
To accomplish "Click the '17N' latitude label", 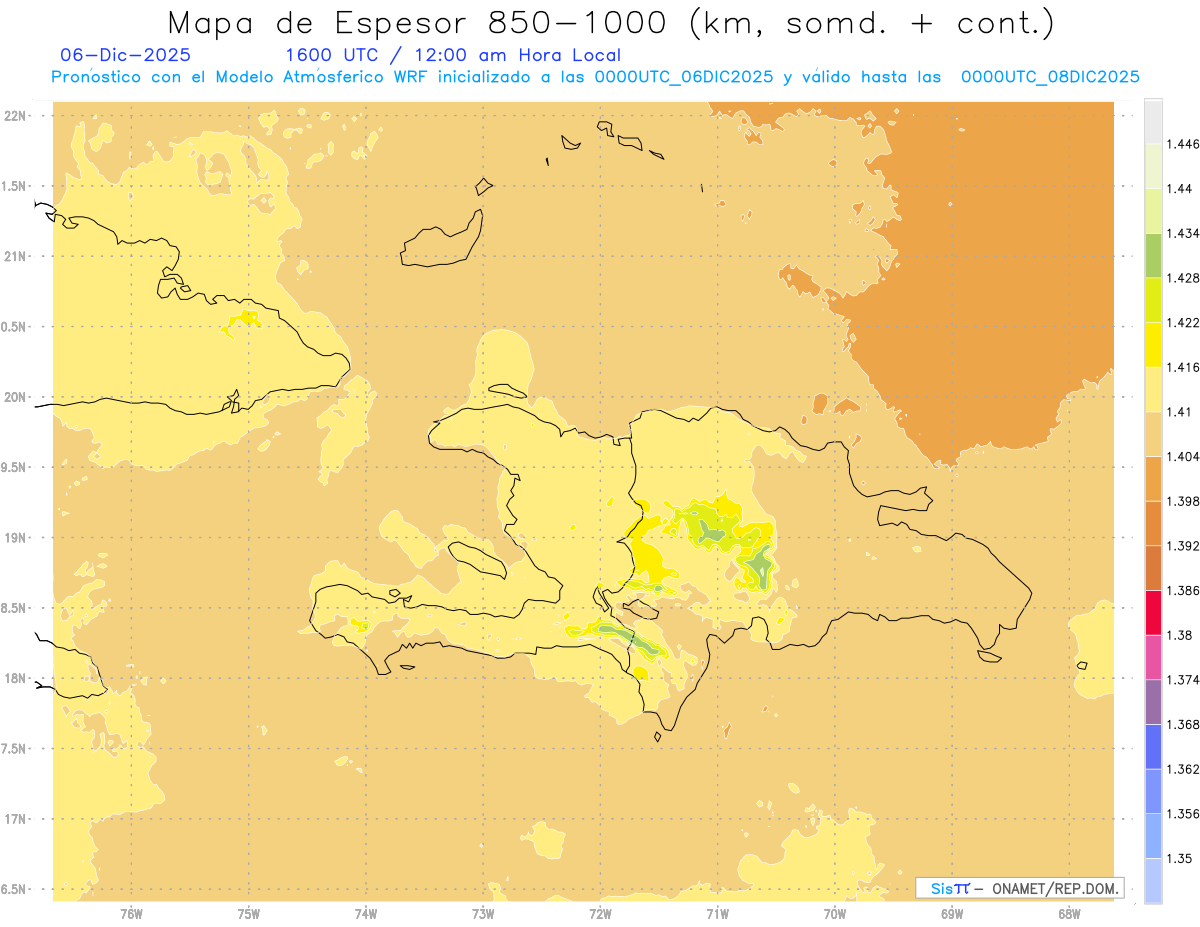I will pyautogui.click(x=16, y=819).
